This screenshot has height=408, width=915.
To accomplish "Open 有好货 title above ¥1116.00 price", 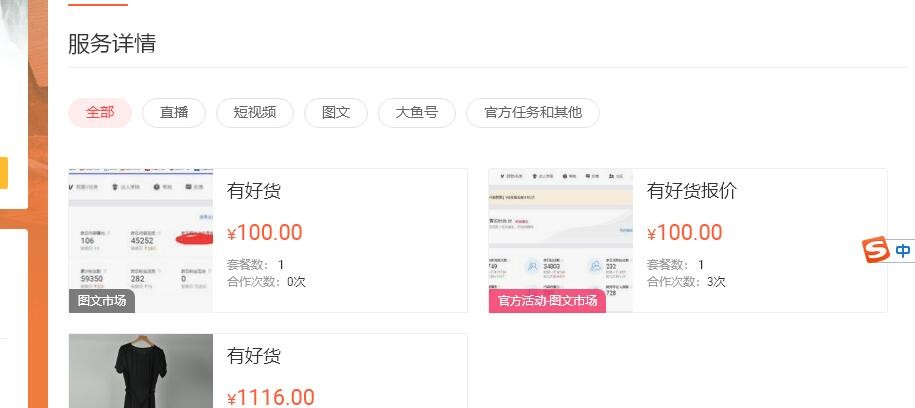I will pos(254,356).
